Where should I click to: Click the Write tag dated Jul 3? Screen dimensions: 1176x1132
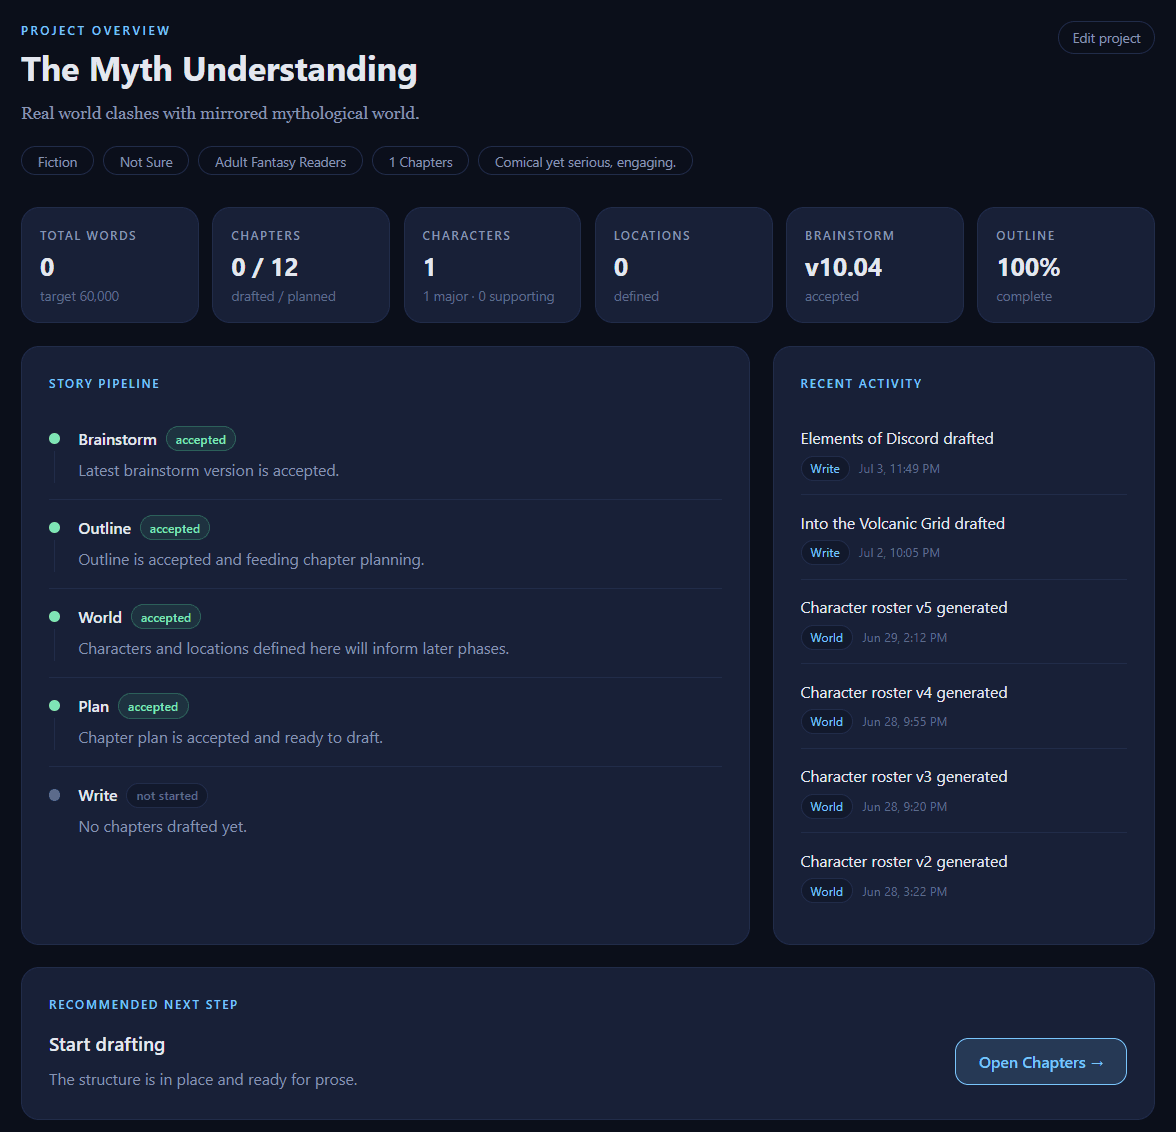[825, 468]
